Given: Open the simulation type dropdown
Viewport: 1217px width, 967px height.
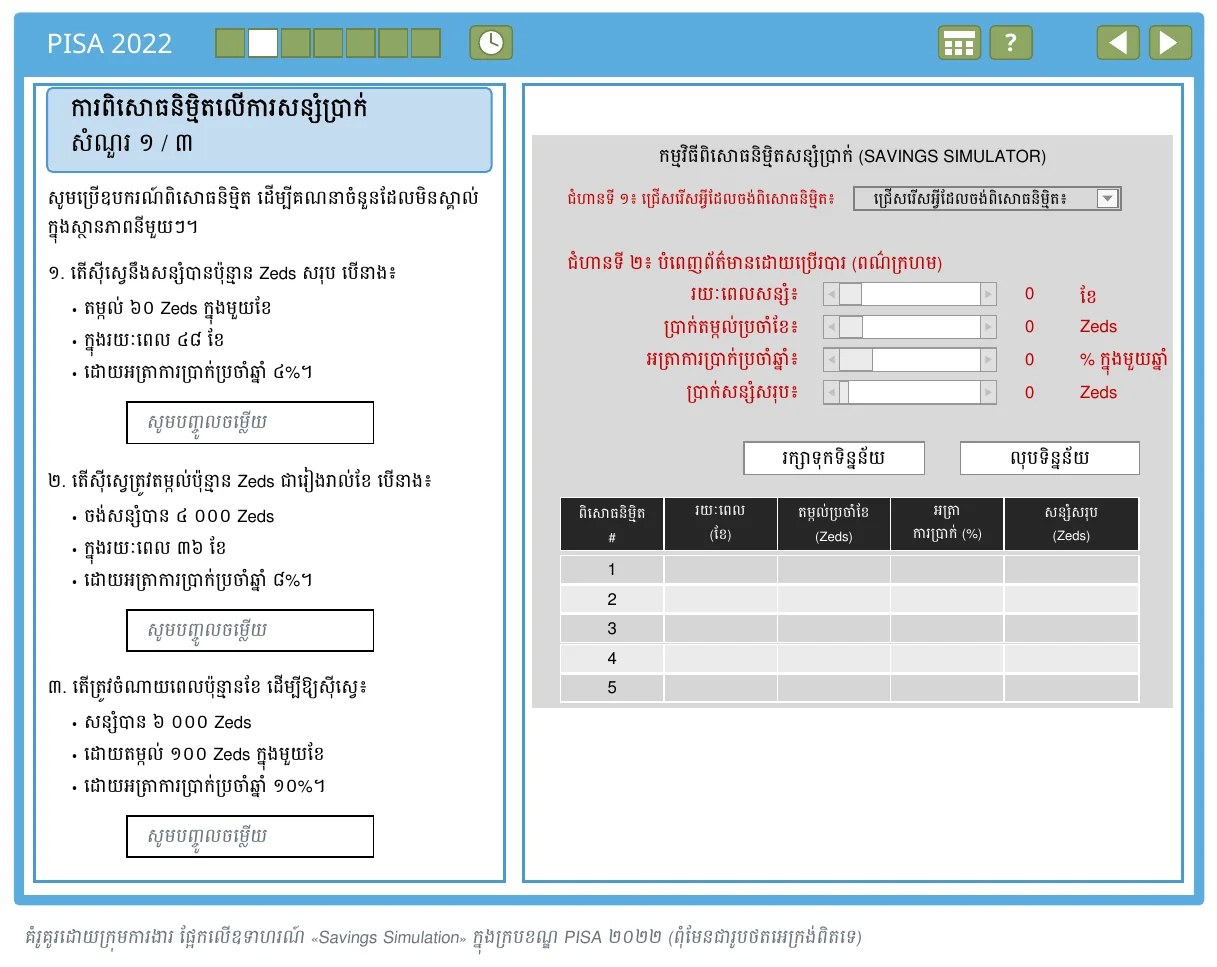Looking at the screenshot, I should [987, 198].
